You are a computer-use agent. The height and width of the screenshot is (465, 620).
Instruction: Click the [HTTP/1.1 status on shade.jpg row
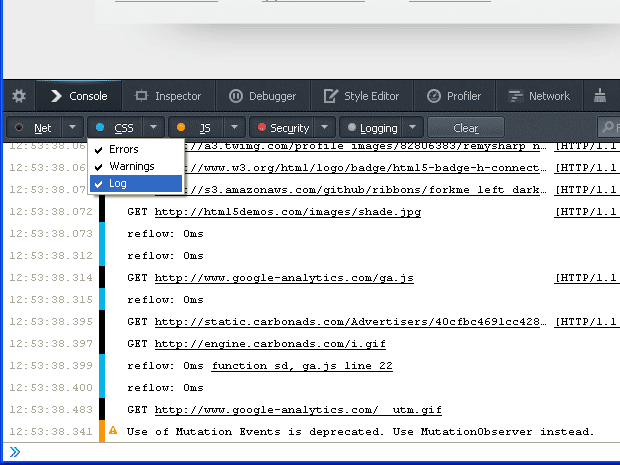coord(586,212)
